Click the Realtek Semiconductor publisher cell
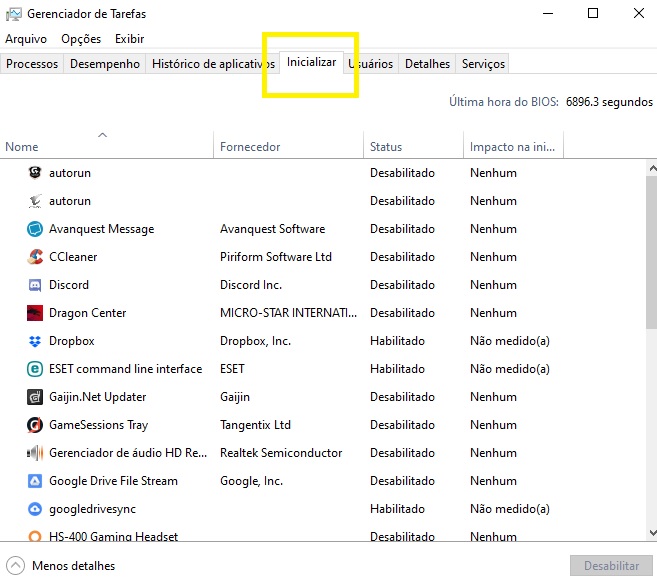 coord(281,453)
